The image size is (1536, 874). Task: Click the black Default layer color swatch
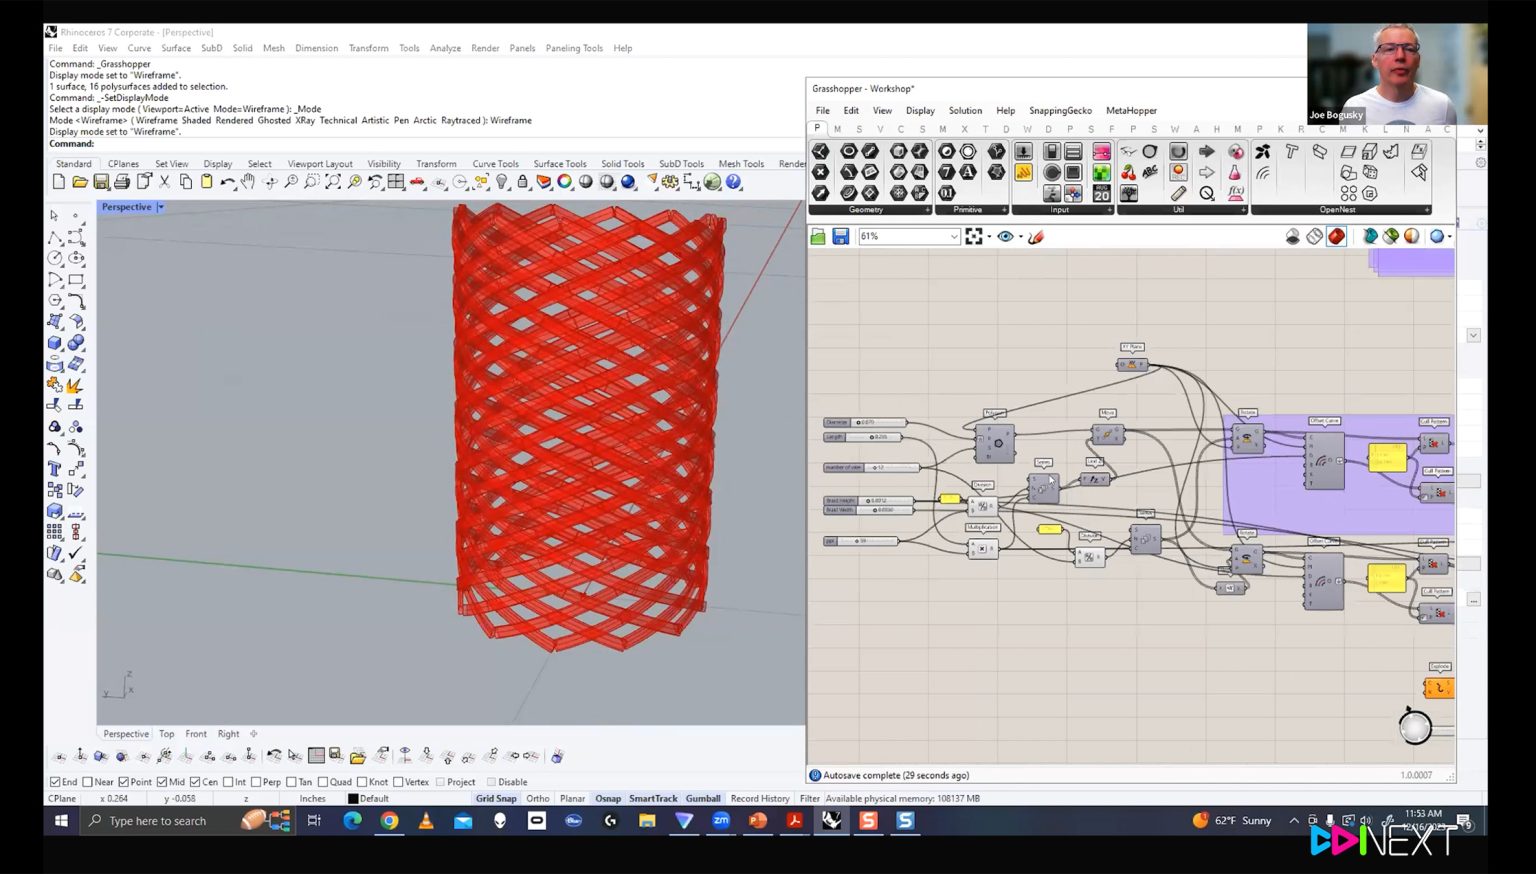(x=352, y=799)
